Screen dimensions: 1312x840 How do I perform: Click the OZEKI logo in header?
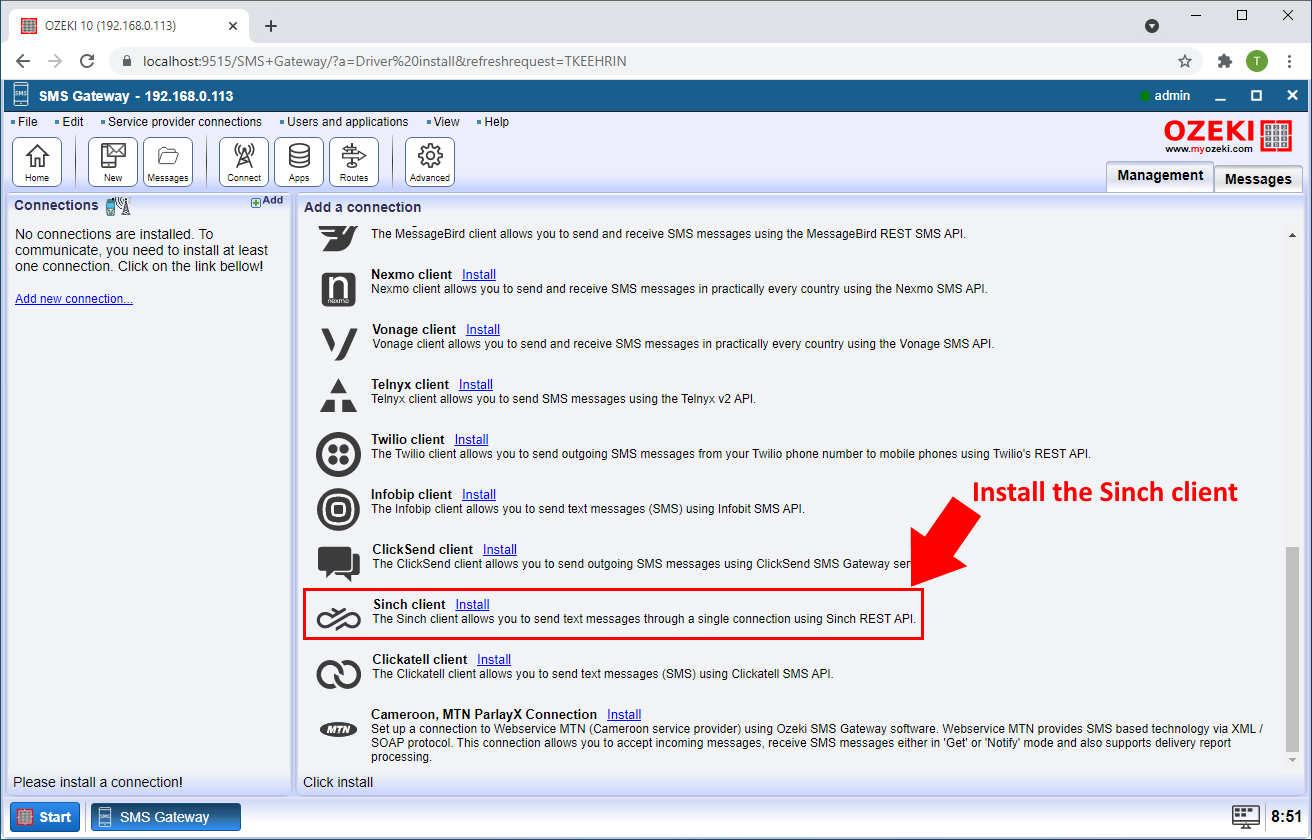pos(1228,135)
